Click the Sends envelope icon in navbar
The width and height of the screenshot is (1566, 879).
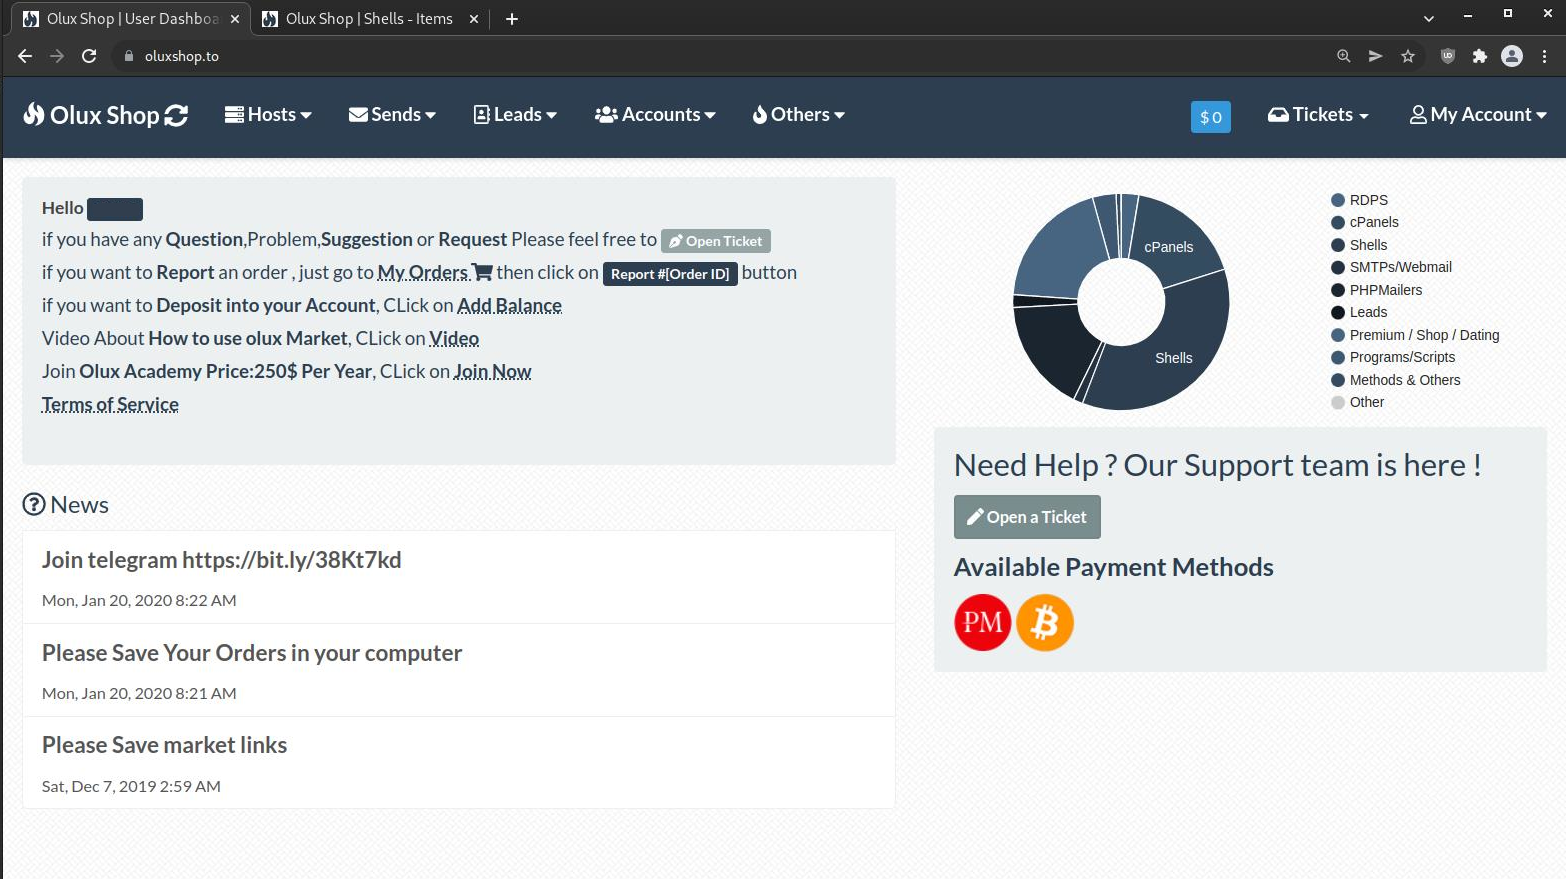[358, 115]
